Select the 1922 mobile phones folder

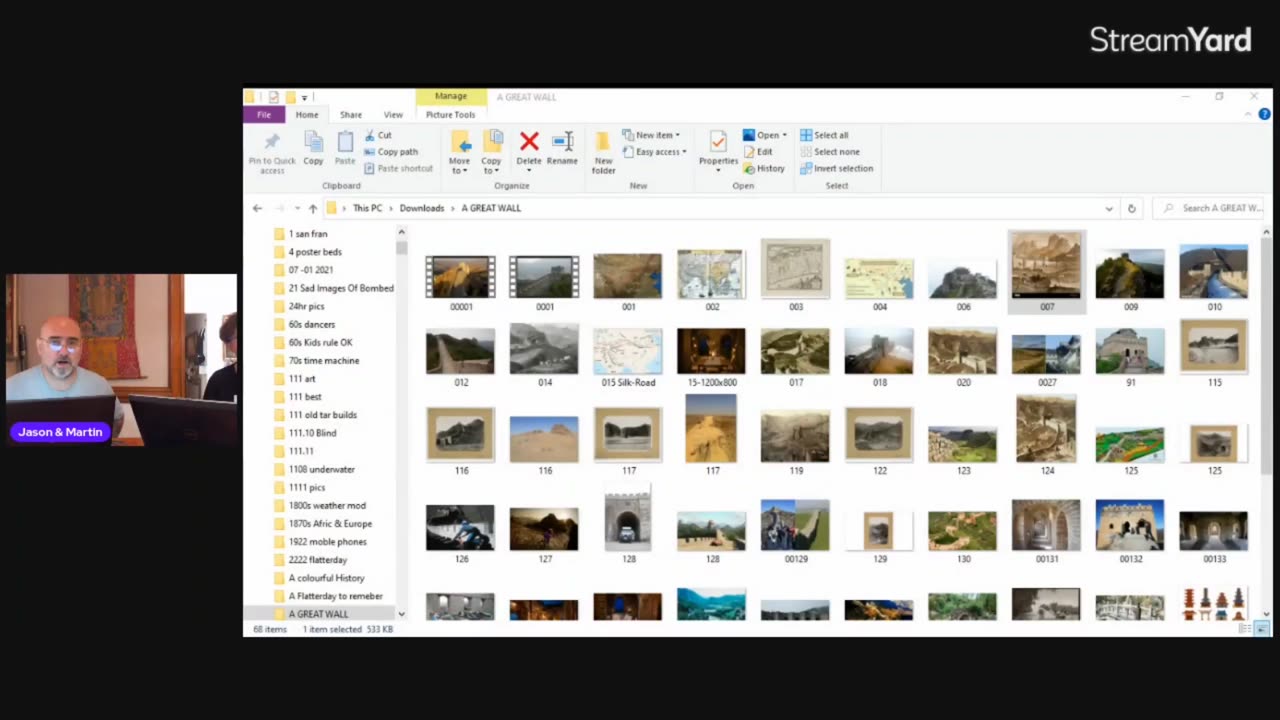pos(328,542)
